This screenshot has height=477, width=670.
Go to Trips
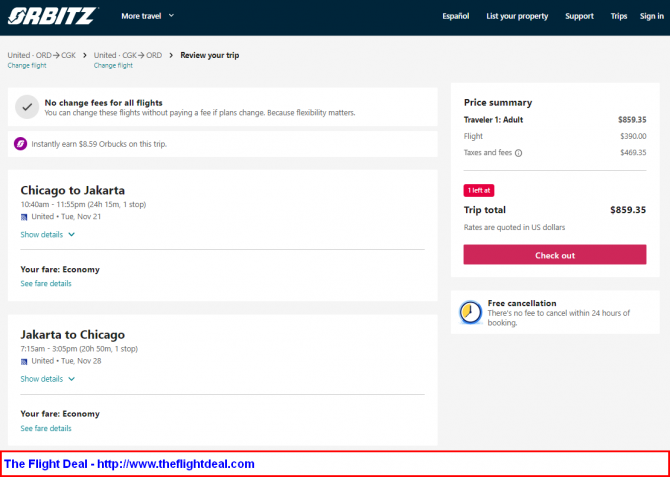619,16
